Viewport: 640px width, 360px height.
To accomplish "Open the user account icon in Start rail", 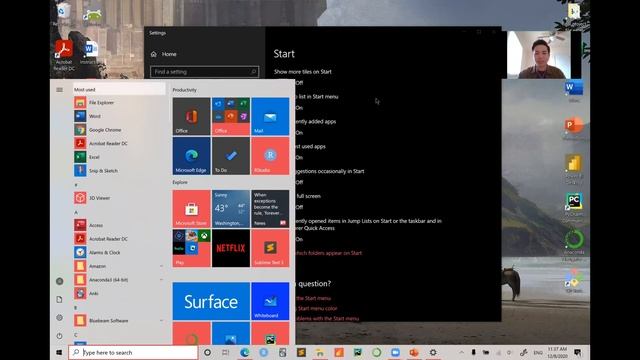I will click(60, 281).
